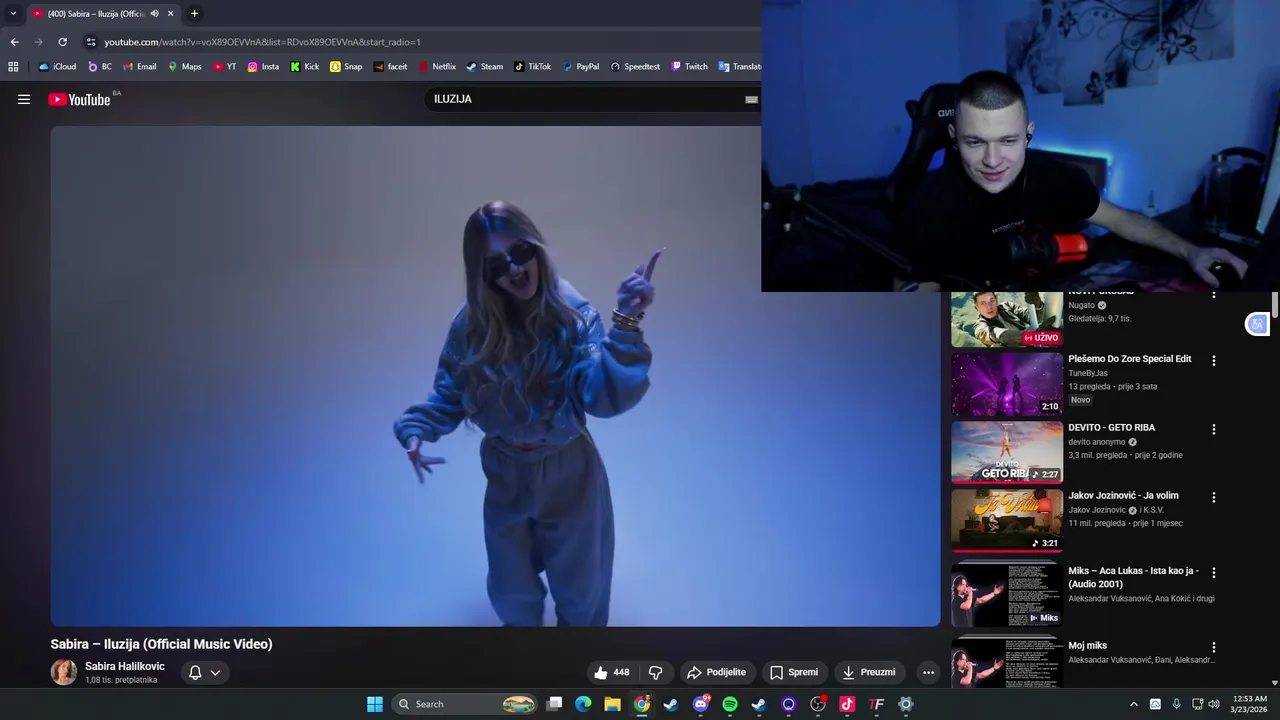Mute the YouTube tab audio
Viewport: 1280px width, 720px height.
pos(154,14)
